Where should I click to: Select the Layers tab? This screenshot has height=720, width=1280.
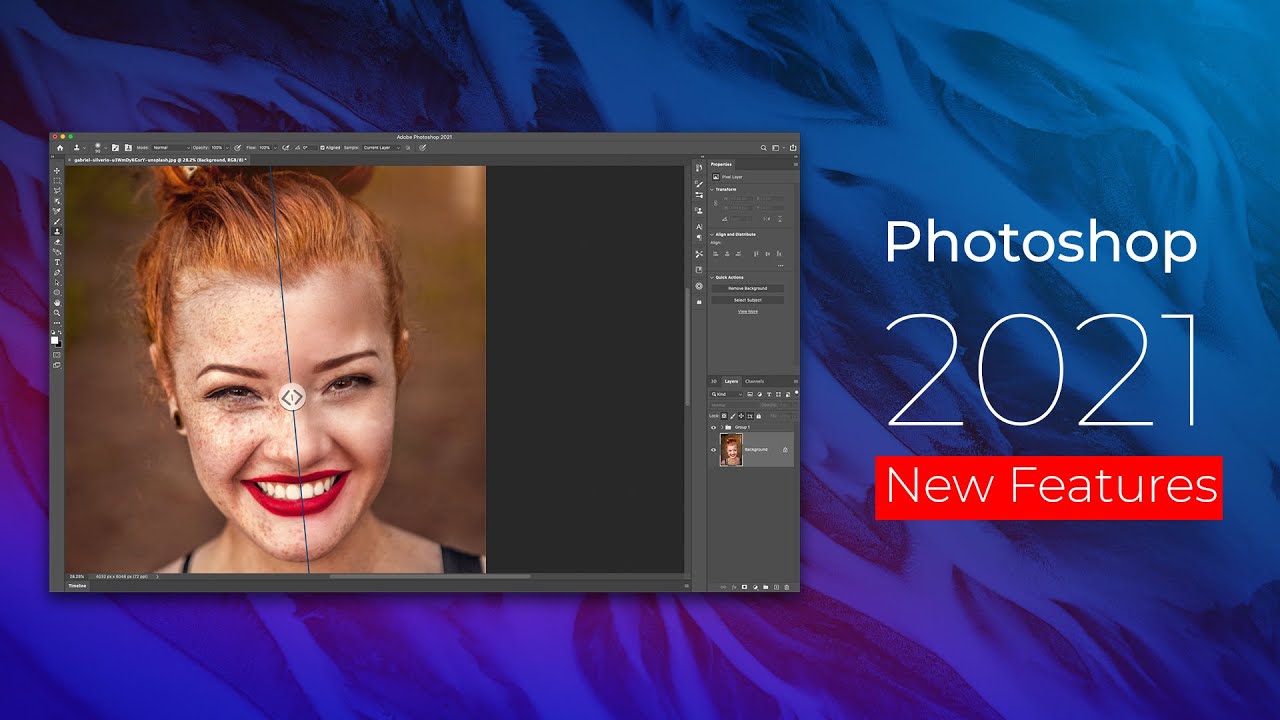(x=731, y=382)
